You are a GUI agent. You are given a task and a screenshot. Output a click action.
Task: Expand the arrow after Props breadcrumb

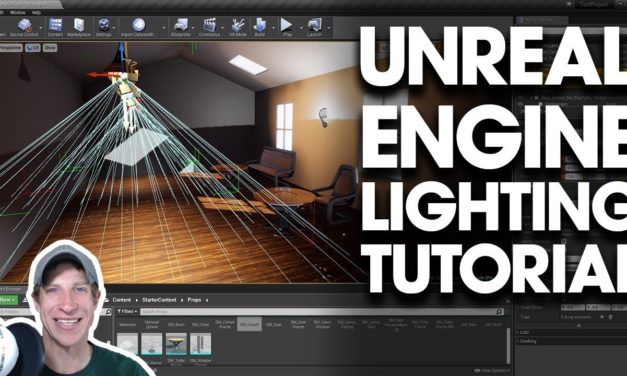tap(207, 300)
